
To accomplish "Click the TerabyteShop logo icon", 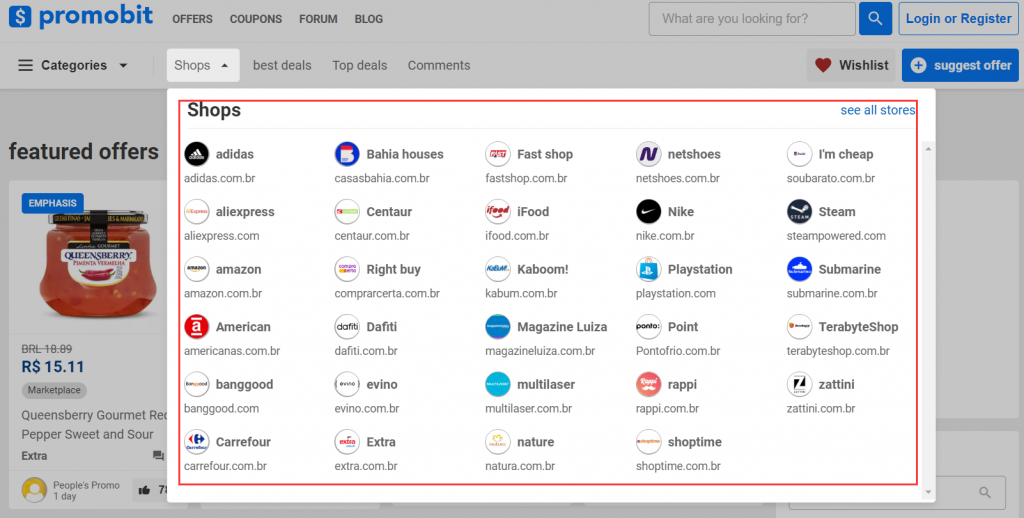I will pos(799,327).
